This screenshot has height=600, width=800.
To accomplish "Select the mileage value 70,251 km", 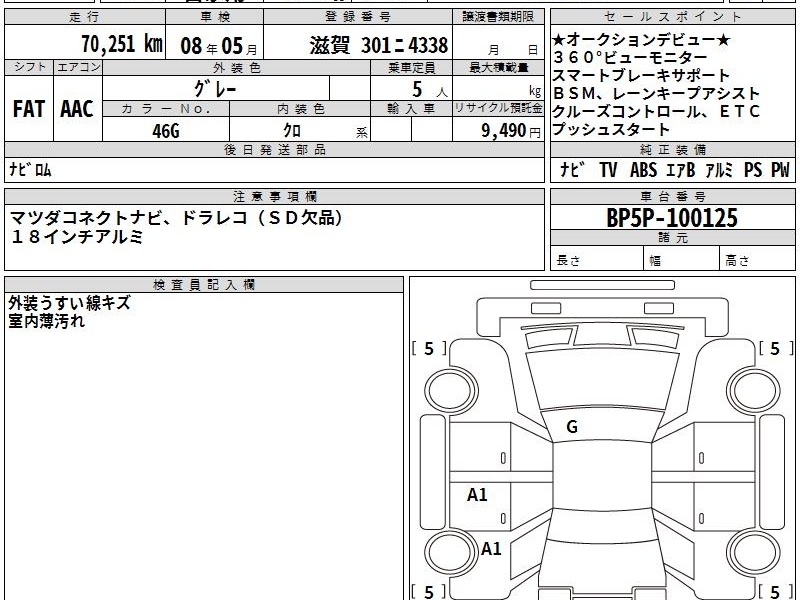I will point(122,44).
